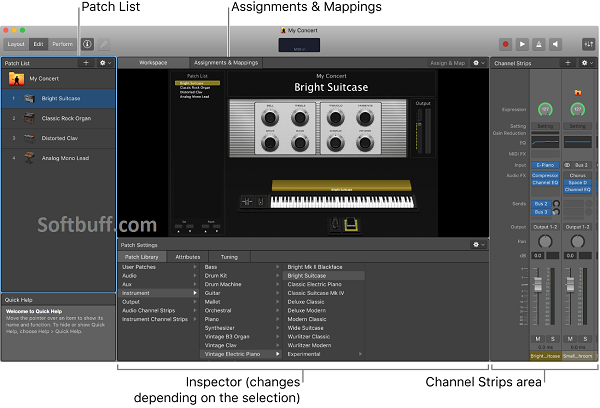Select the My Concert folder icon
This screenshot has height=408, width=600.
point(16,78)
